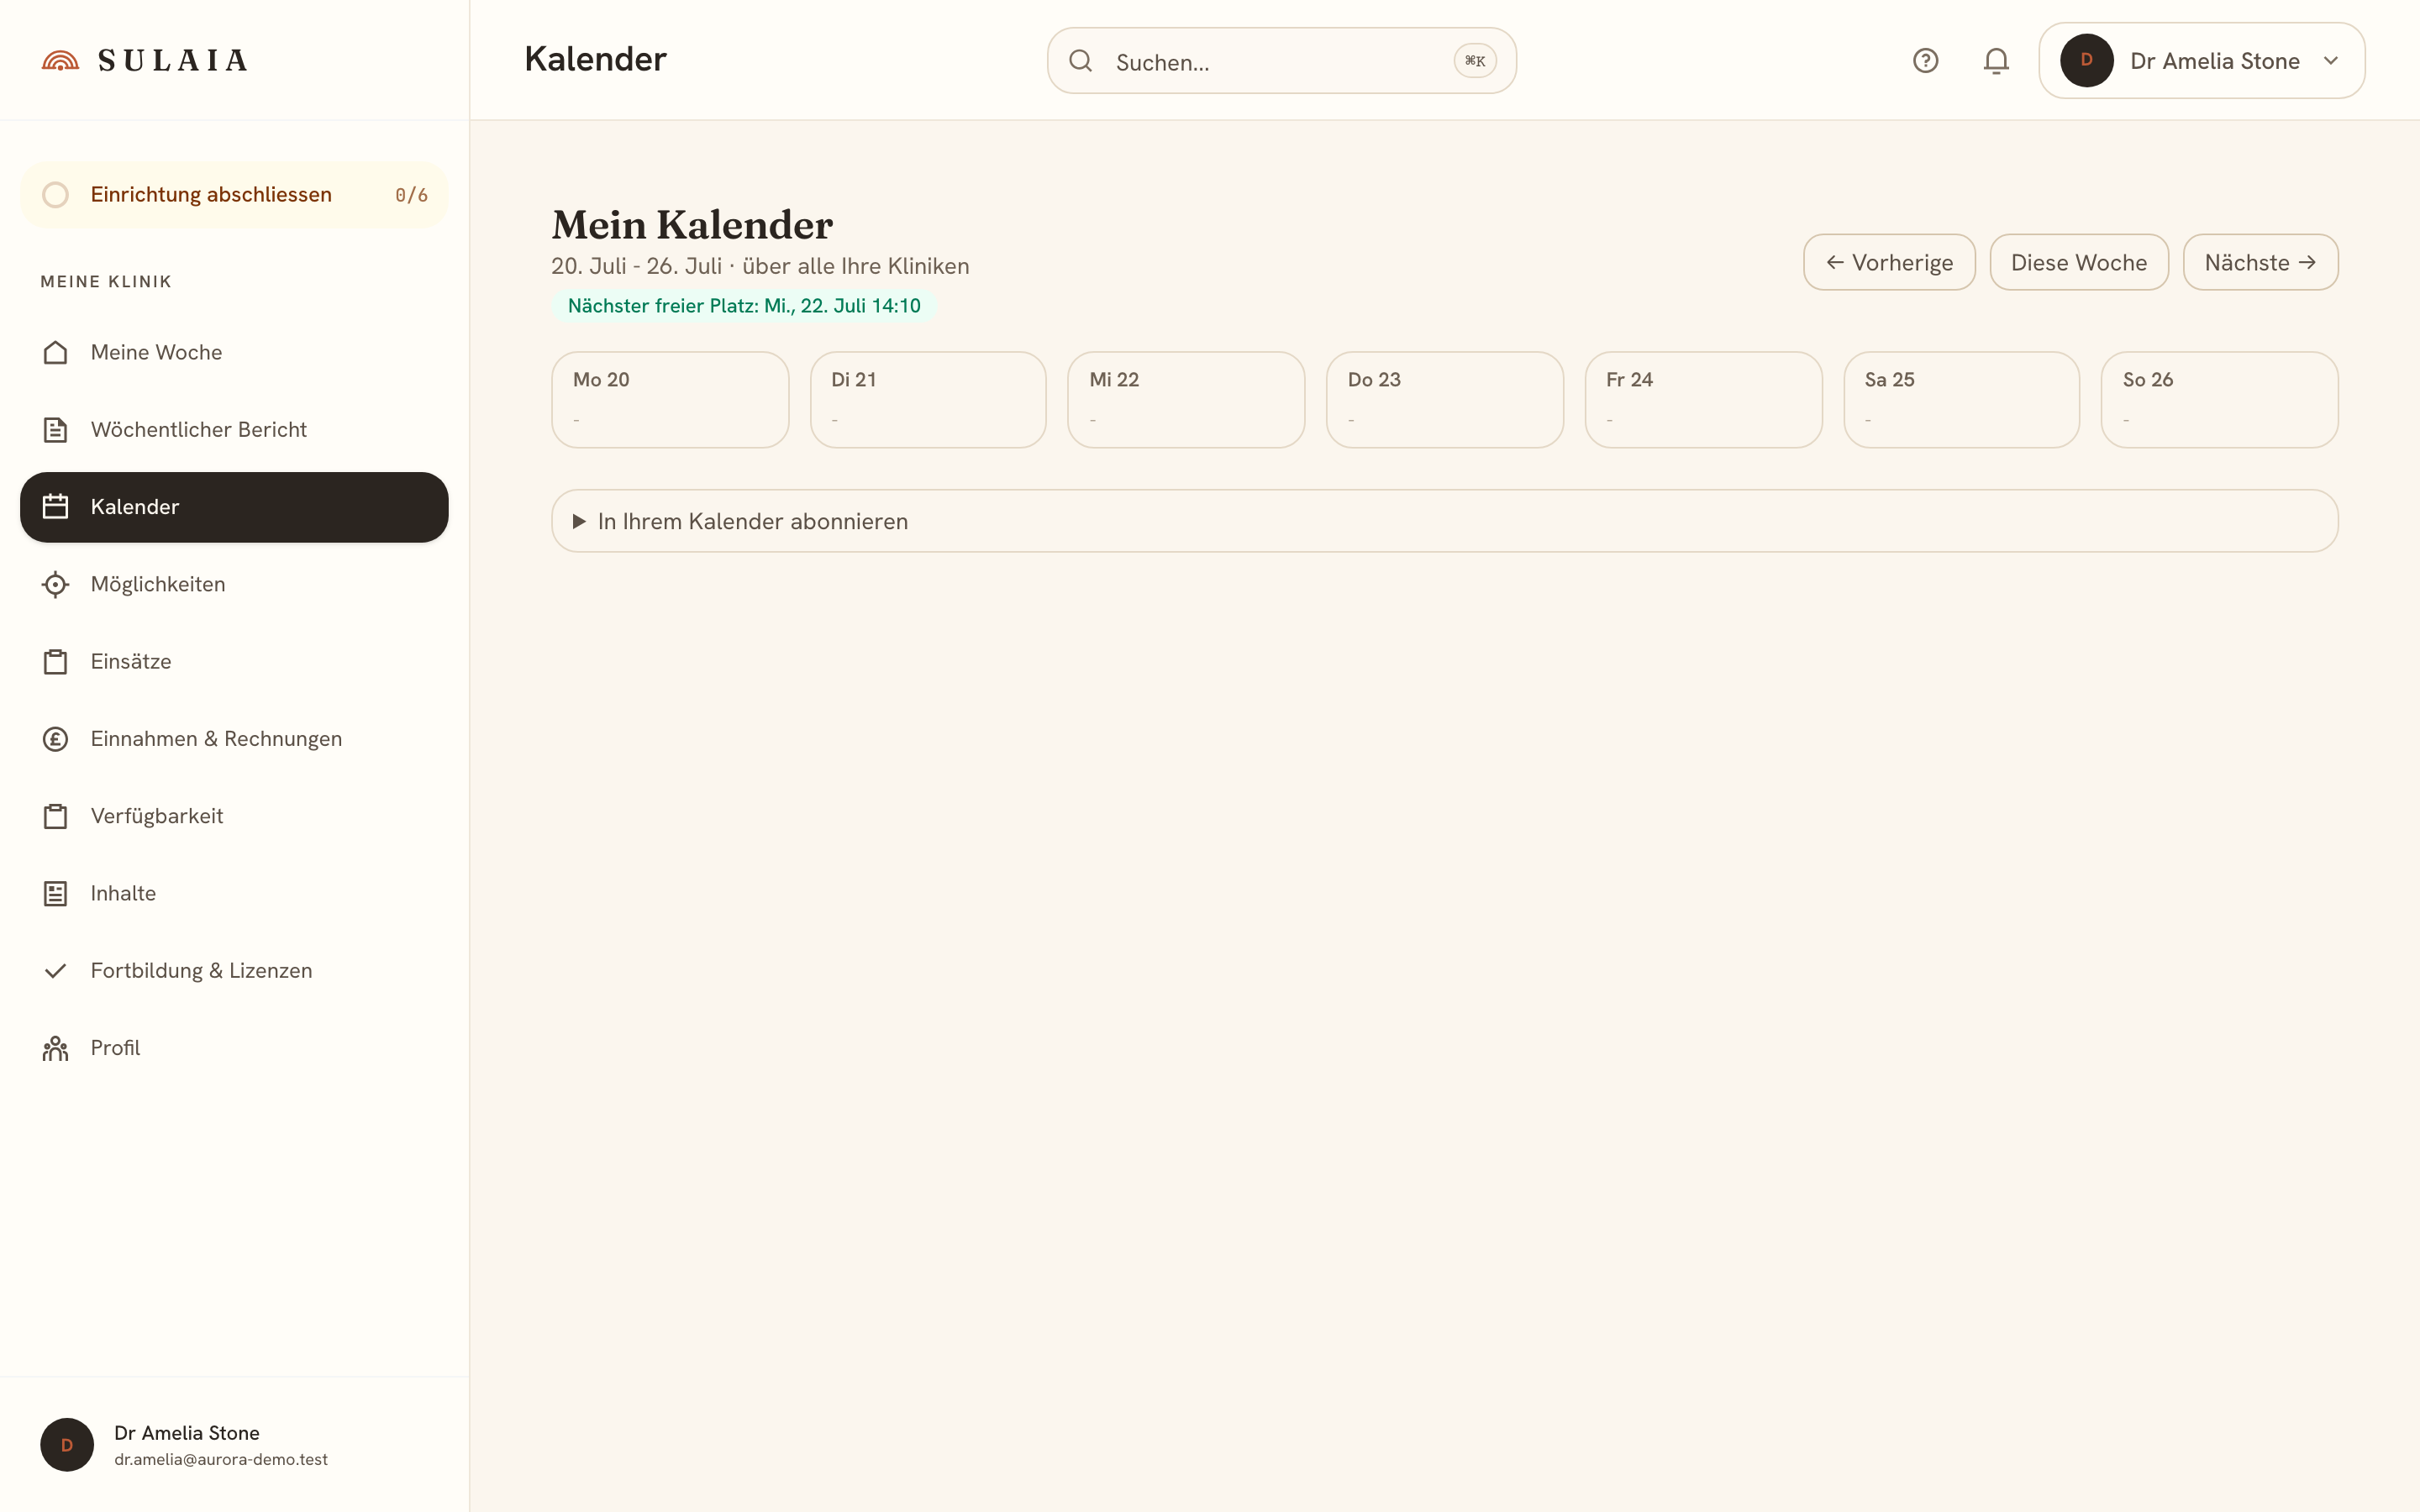Click the Fortbildung & Lizenzen checkmark icon

click(x=56, y=971)
